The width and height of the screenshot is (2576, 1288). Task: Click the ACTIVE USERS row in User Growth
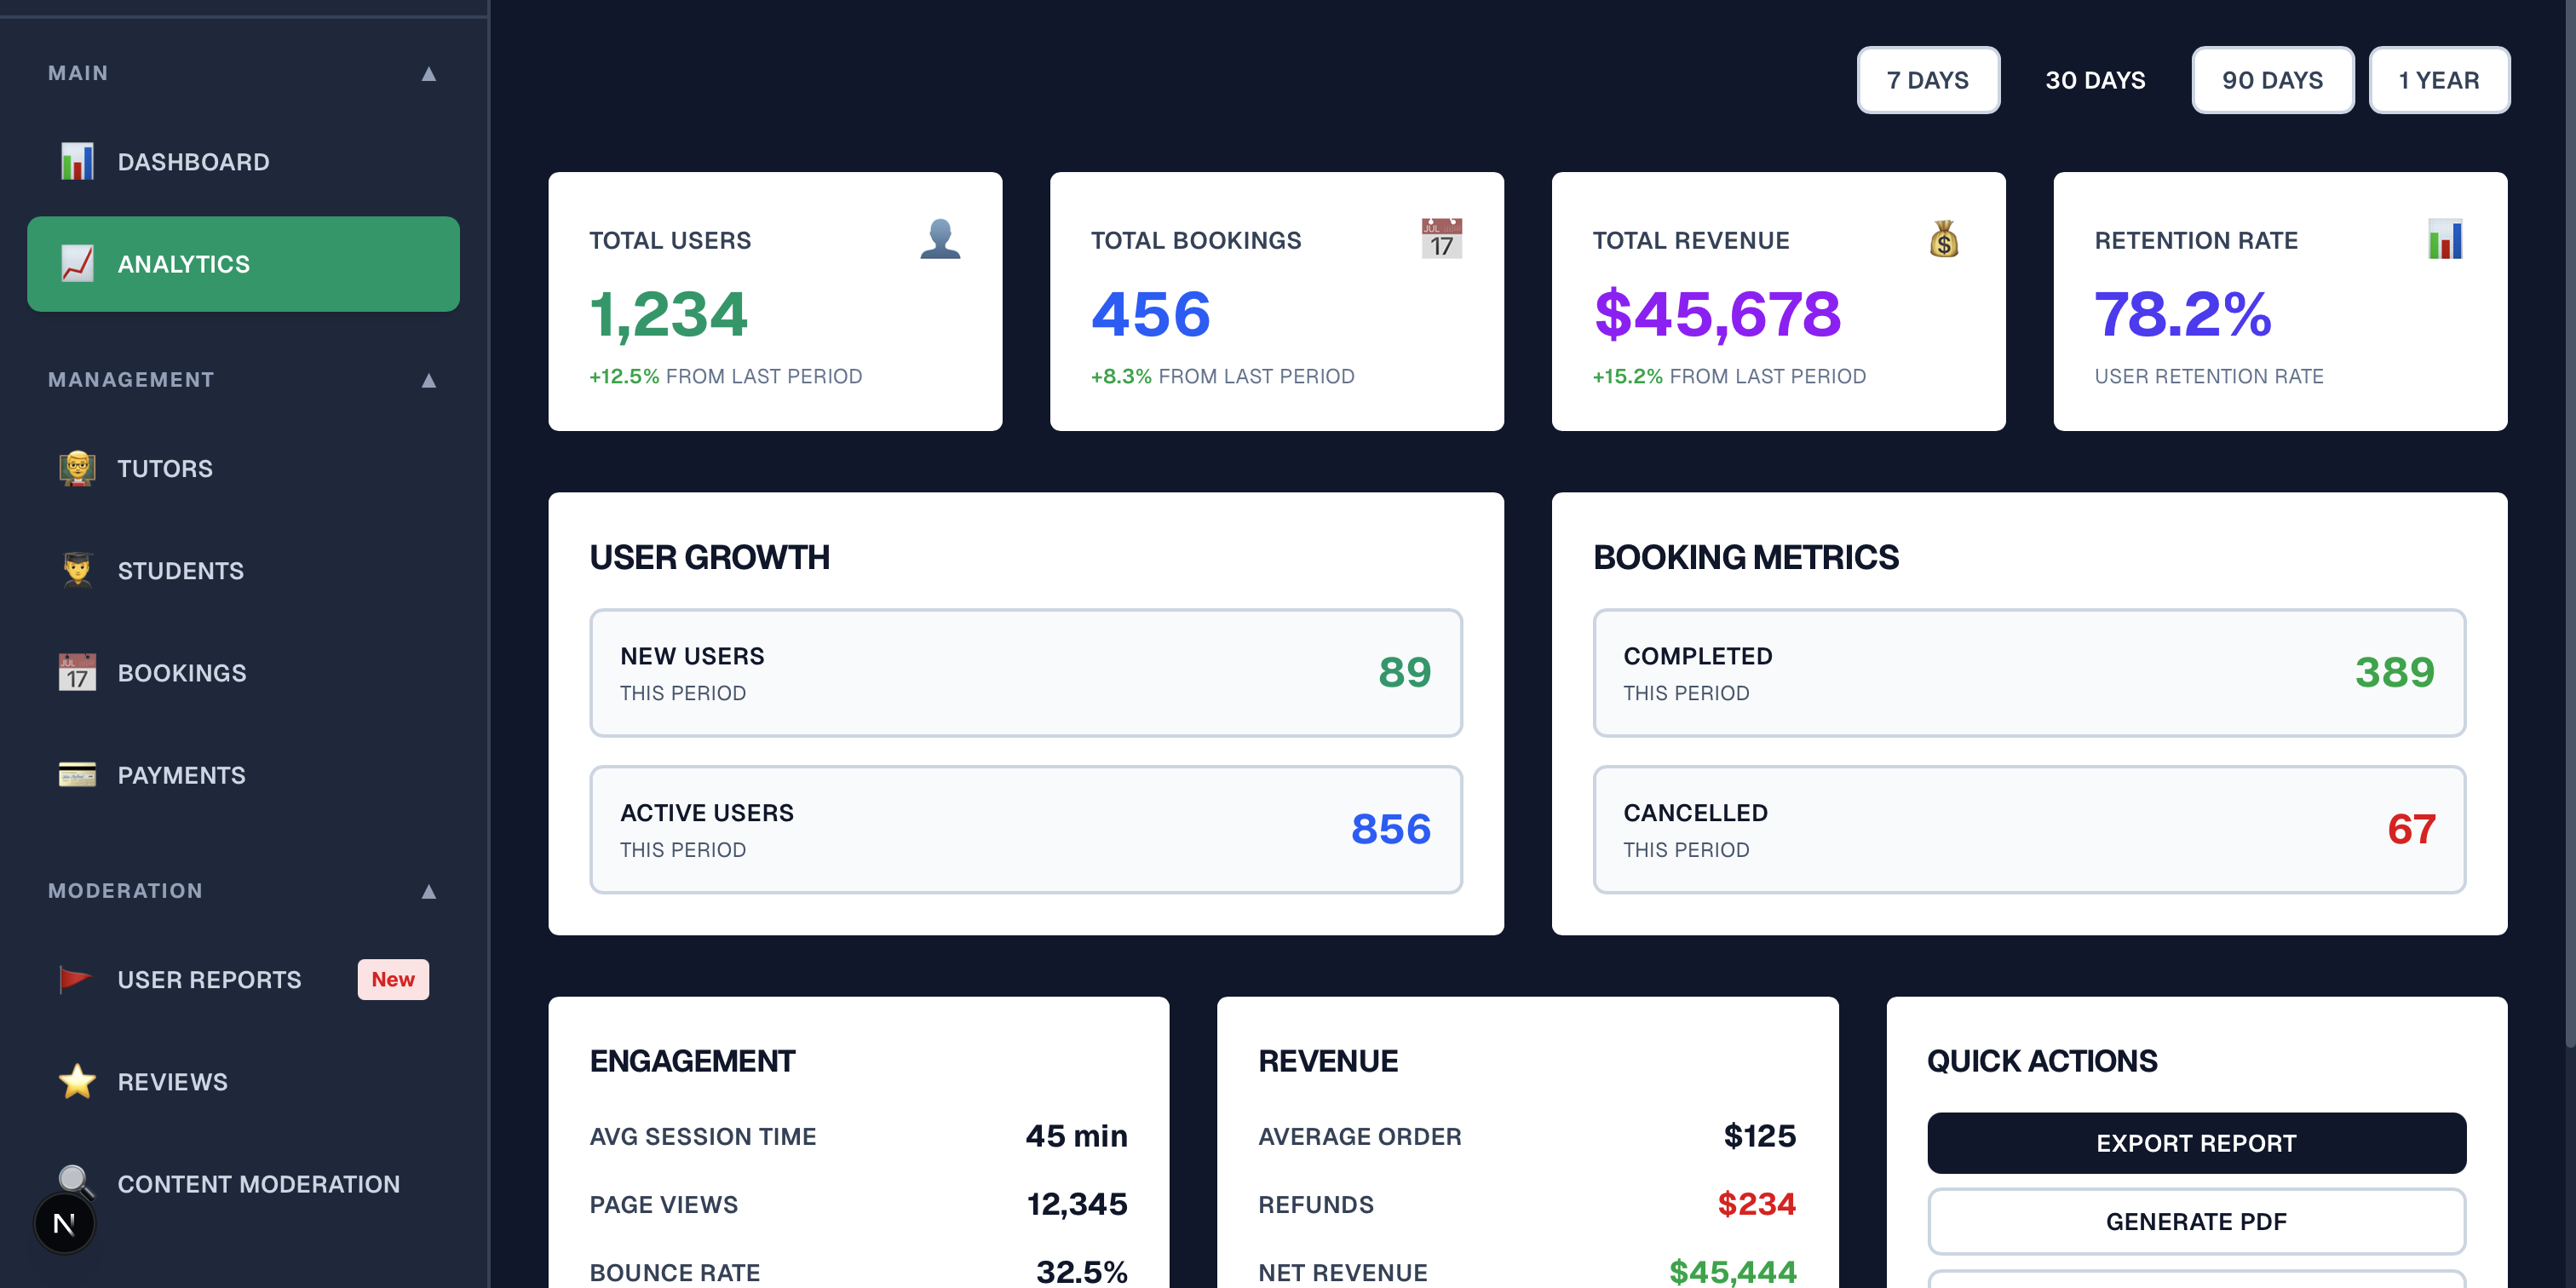[1026, 830]
